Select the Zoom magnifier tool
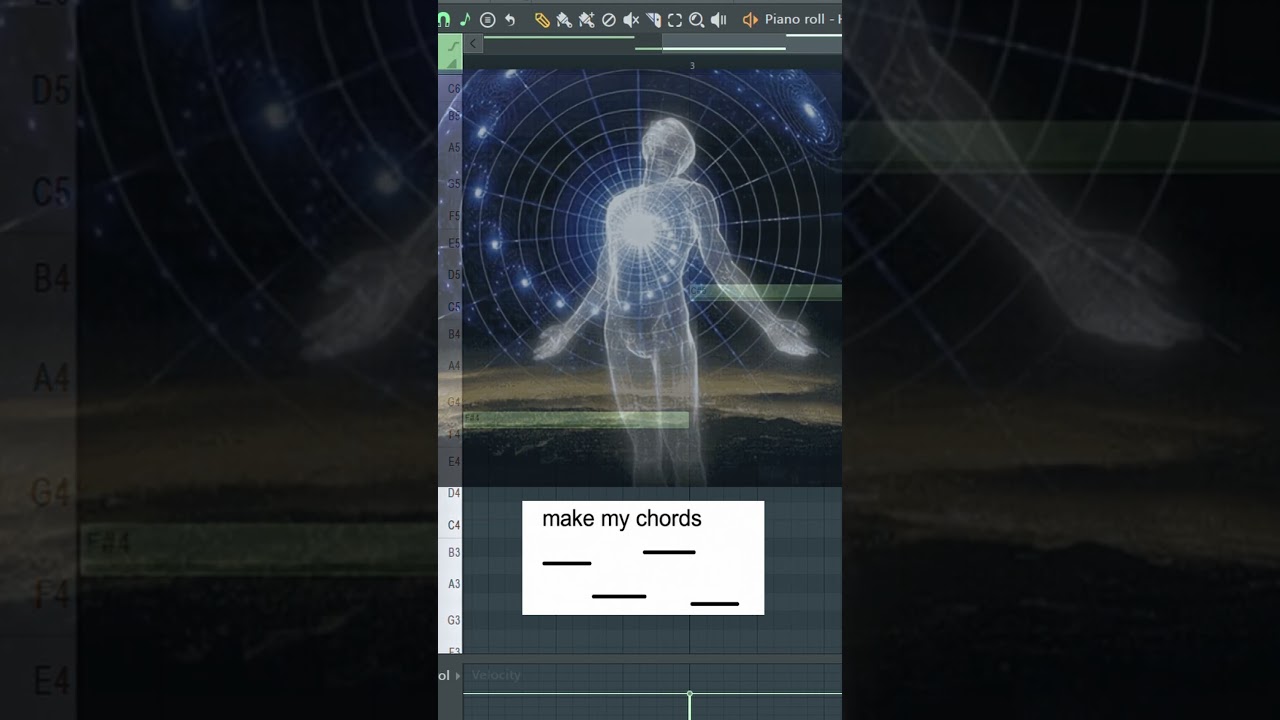1280x720 pixels. tap(696, 19)
